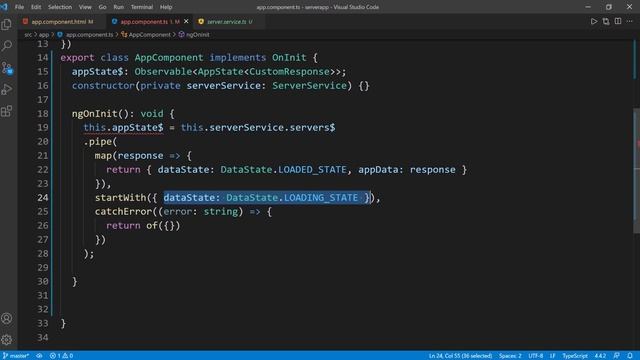Close the app.component.ts tab
640x360 pixels.
(x=186, y=21)
